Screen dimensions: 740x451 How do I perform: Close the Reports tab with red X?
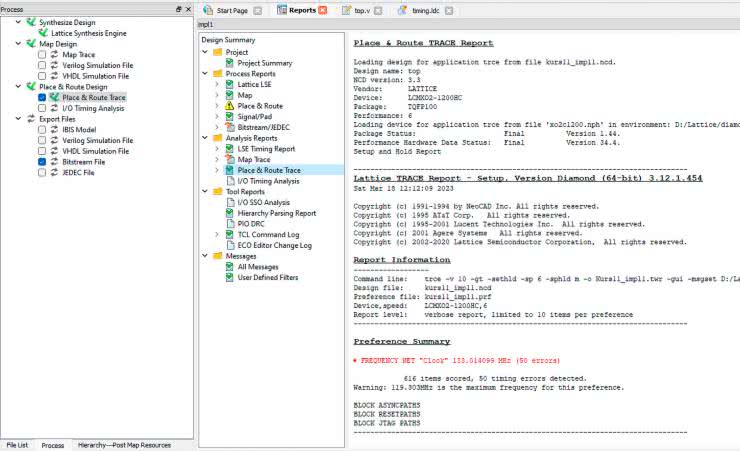coord(322,10)
